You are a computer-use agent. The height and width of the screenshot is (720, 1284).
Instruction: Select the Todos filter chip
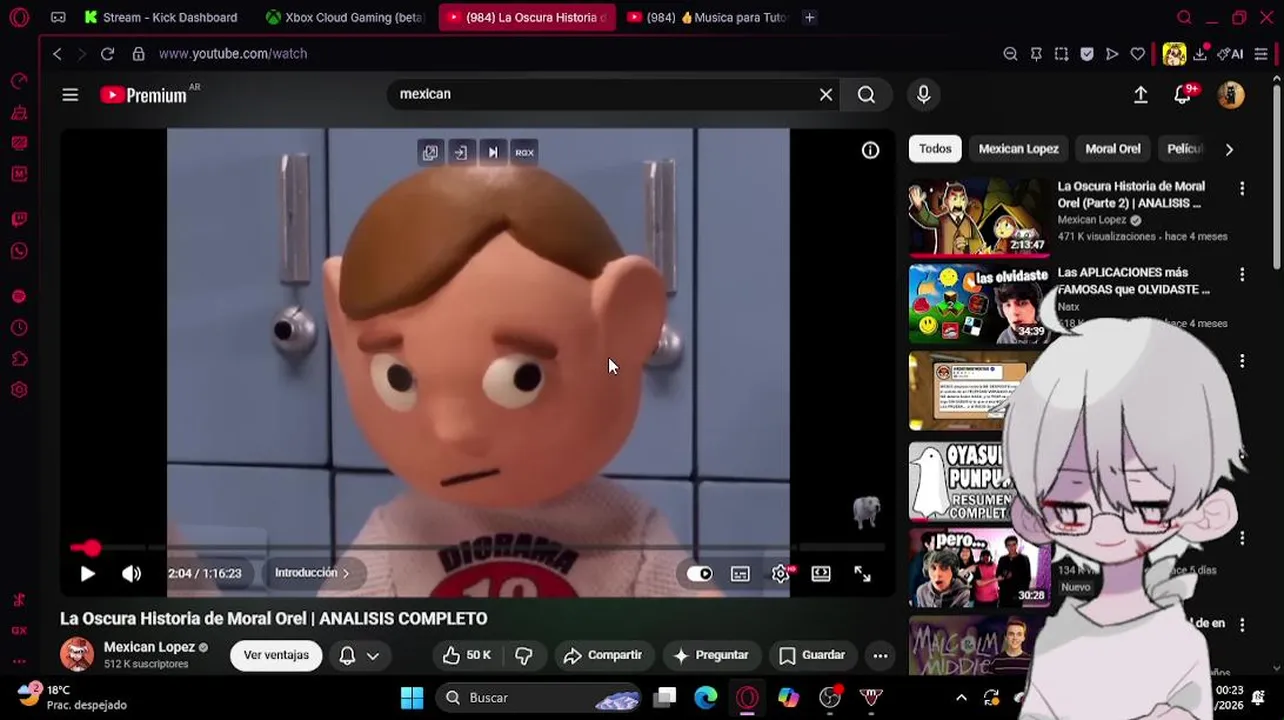point(935,149)
